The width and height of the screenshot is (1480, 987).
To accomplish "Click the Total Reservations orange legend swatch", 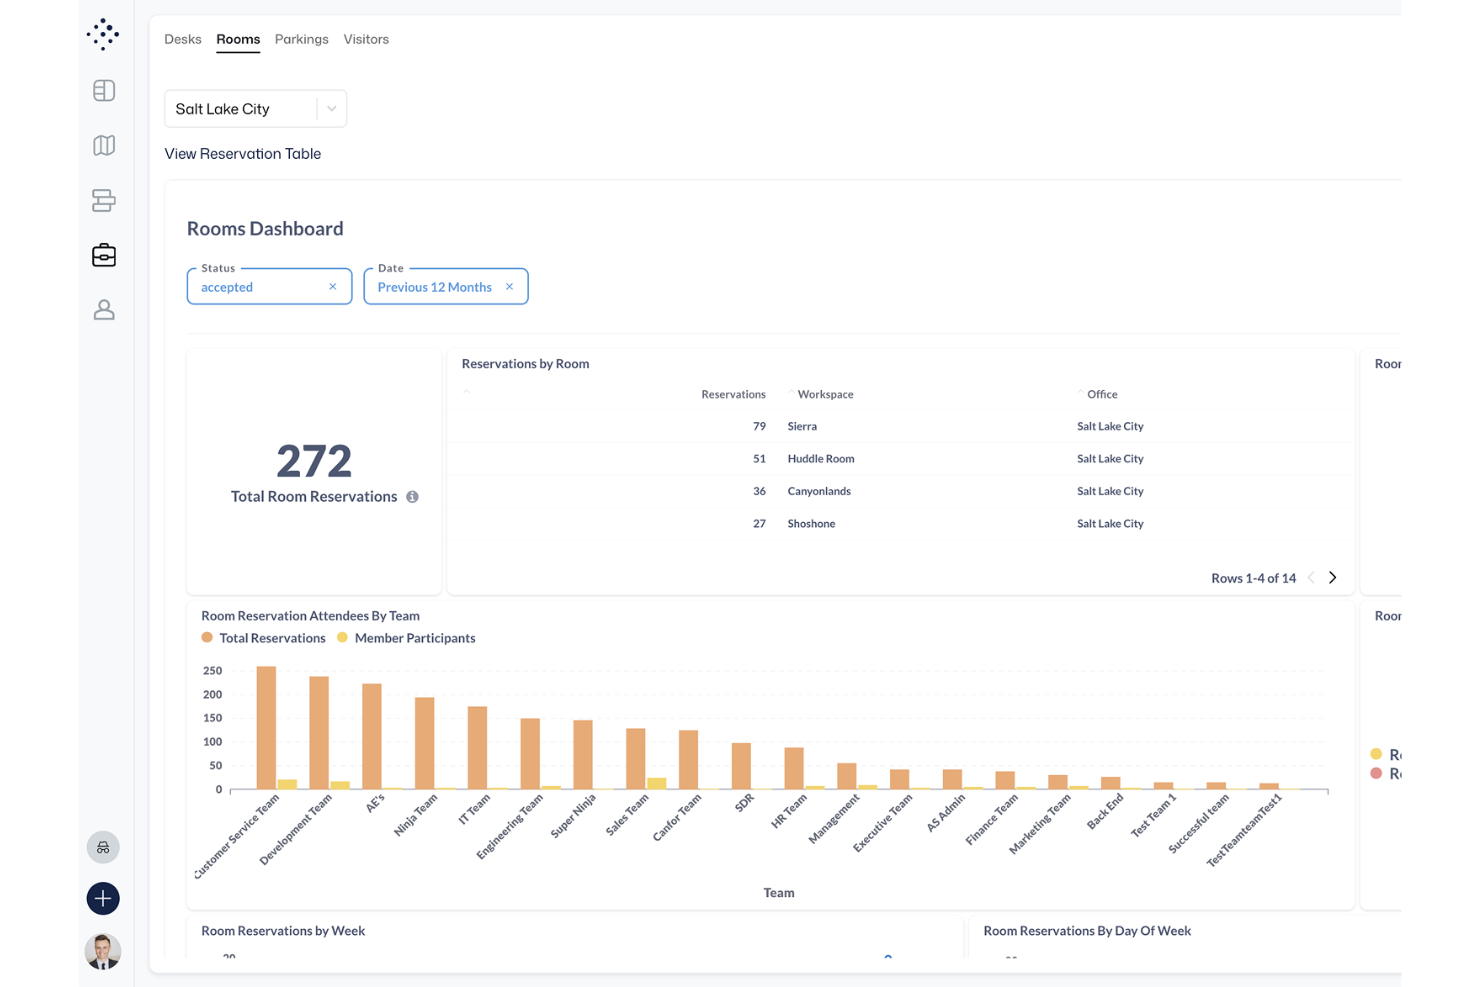I will click(205, 637).
